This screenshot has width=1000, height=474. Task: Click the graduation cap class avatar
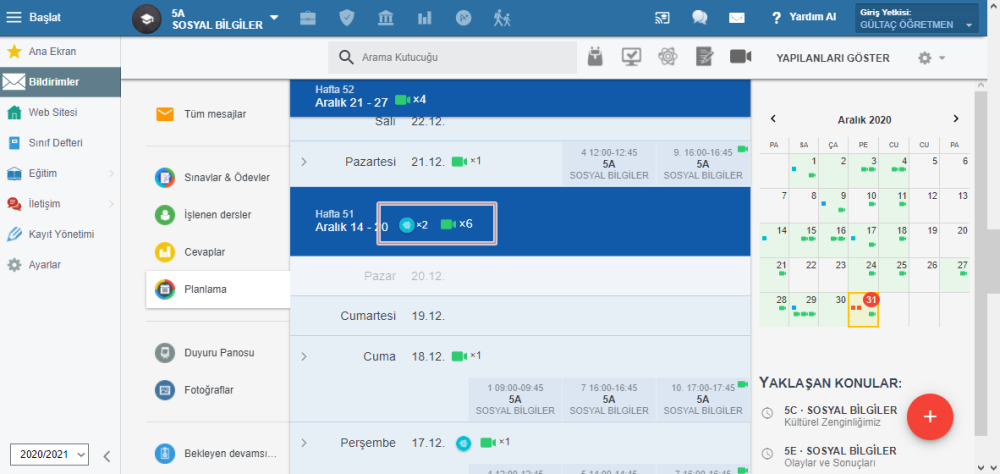(x=147, y=18)
